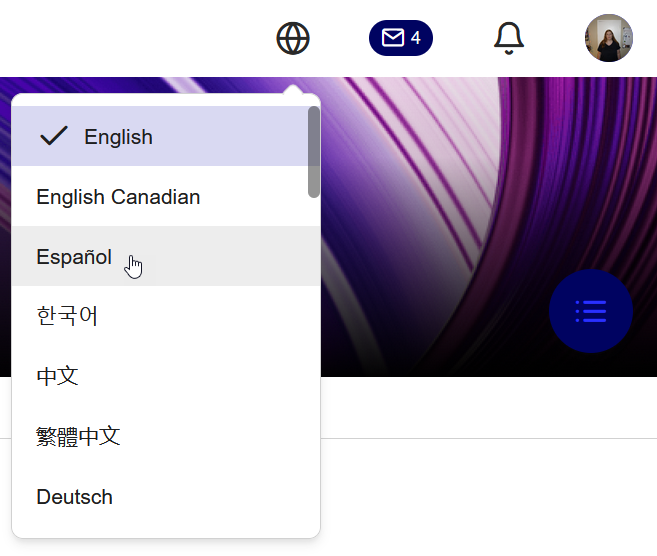Open the globe language selector icon
The image size is (657, 556).
click(293, 38)
